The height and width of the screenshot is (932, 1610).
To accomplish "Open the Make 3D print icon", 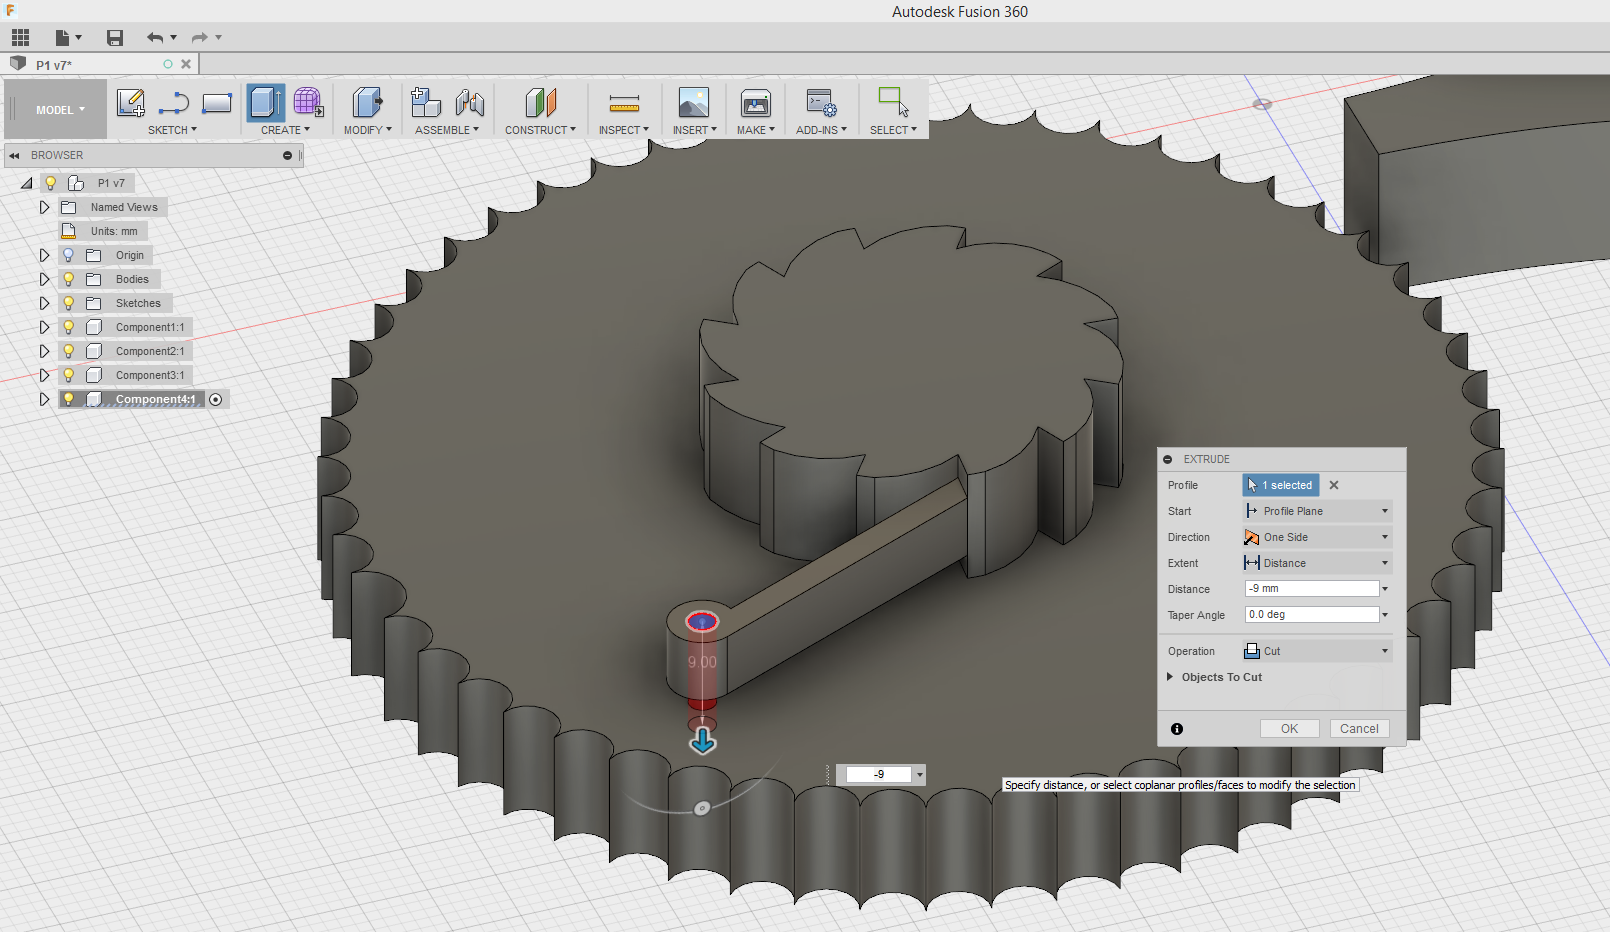I will point(756,102).
